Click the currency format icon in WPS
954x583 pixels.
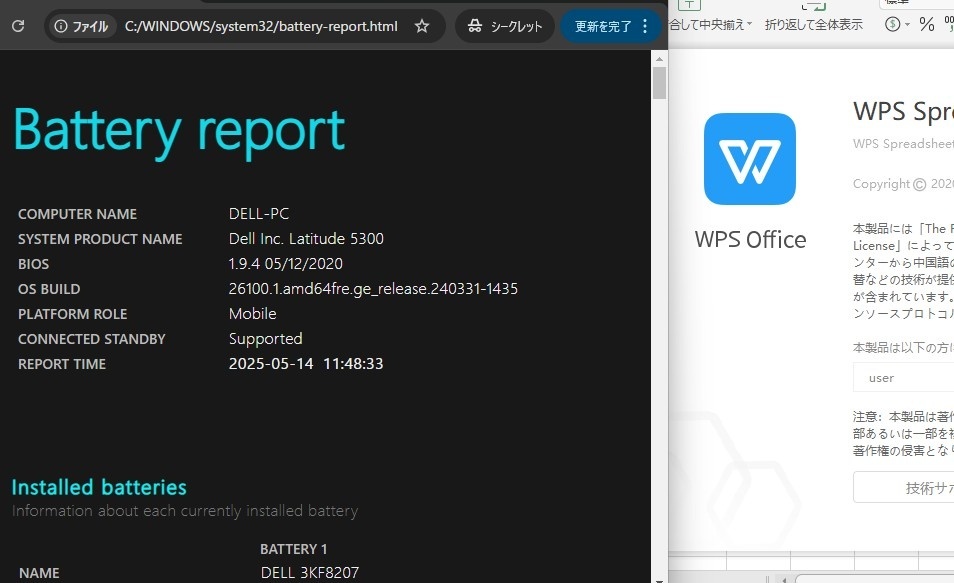tap(893, 24)
